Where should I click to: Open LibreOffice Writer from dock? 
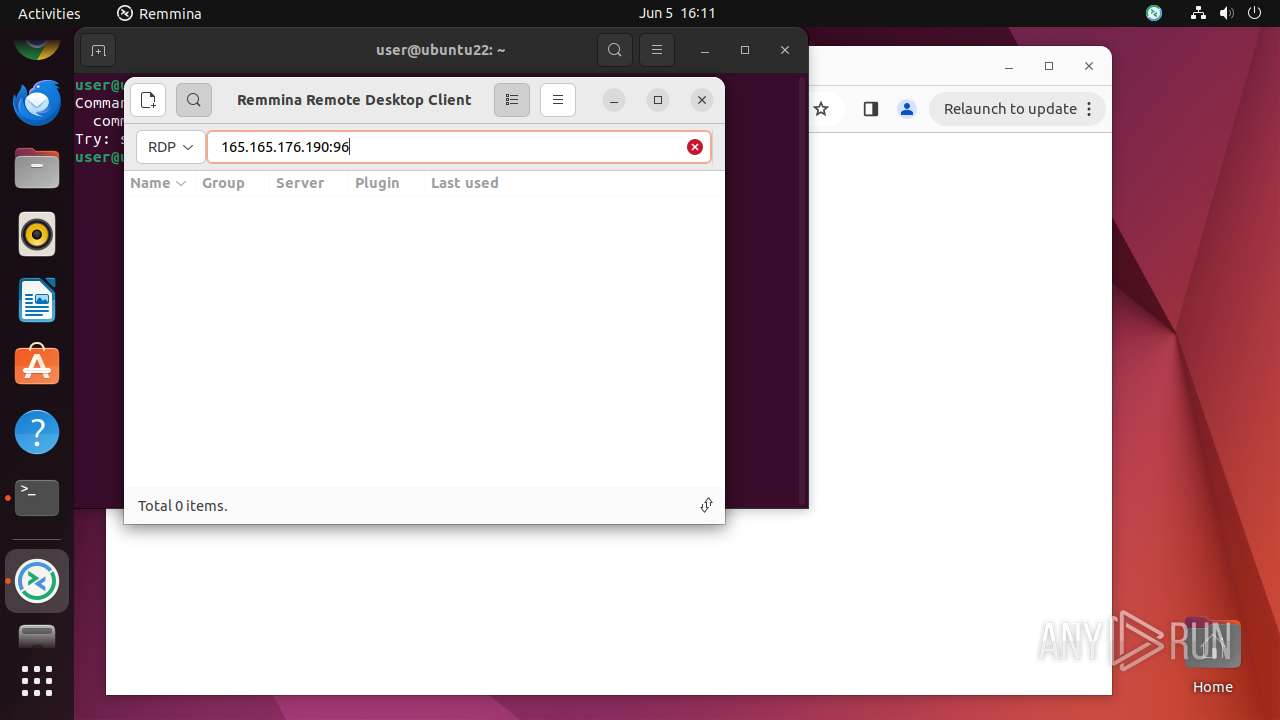click(37, 300)
